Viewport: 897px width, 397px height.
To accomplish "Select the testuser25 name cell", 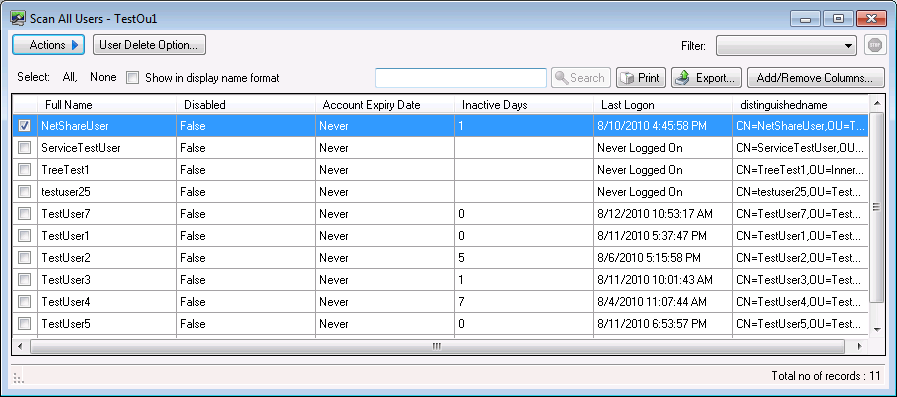I will pyautogui.click(x=107, y=192).
